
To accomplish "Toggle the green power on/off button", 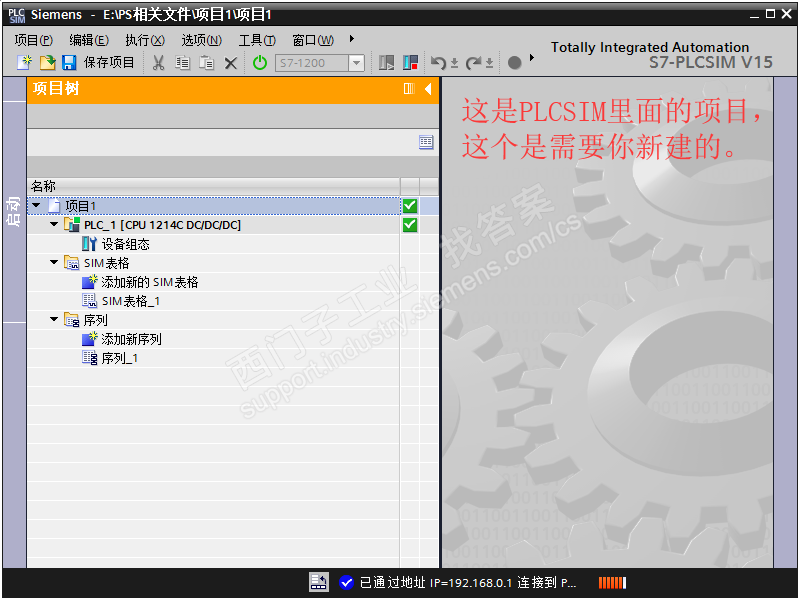I will click(x=260, y=63).
